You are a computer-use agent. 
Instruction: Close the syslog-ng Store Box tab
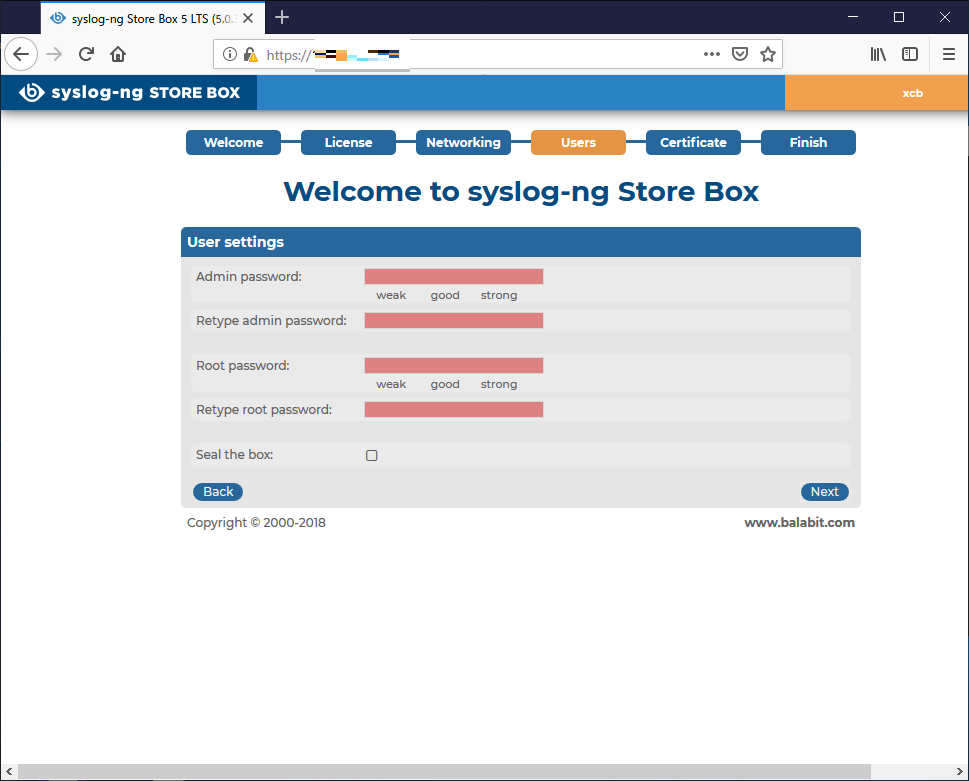[248, 18]
